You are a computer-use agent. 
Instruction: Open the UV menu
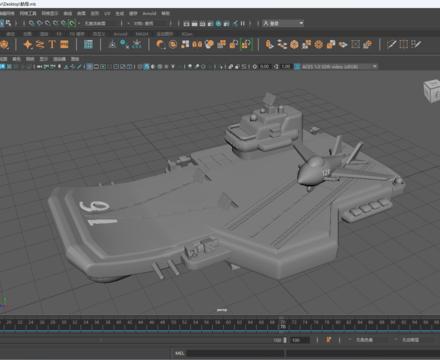click(107, 14)
